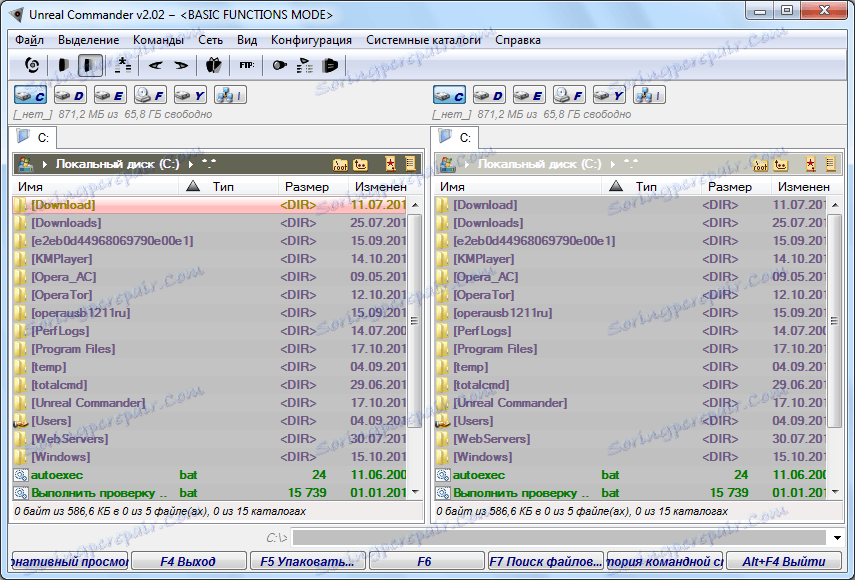The width and height of the screenshot is (855, 580).
Task: Open the Выделение menu
Action: (88, 40)
